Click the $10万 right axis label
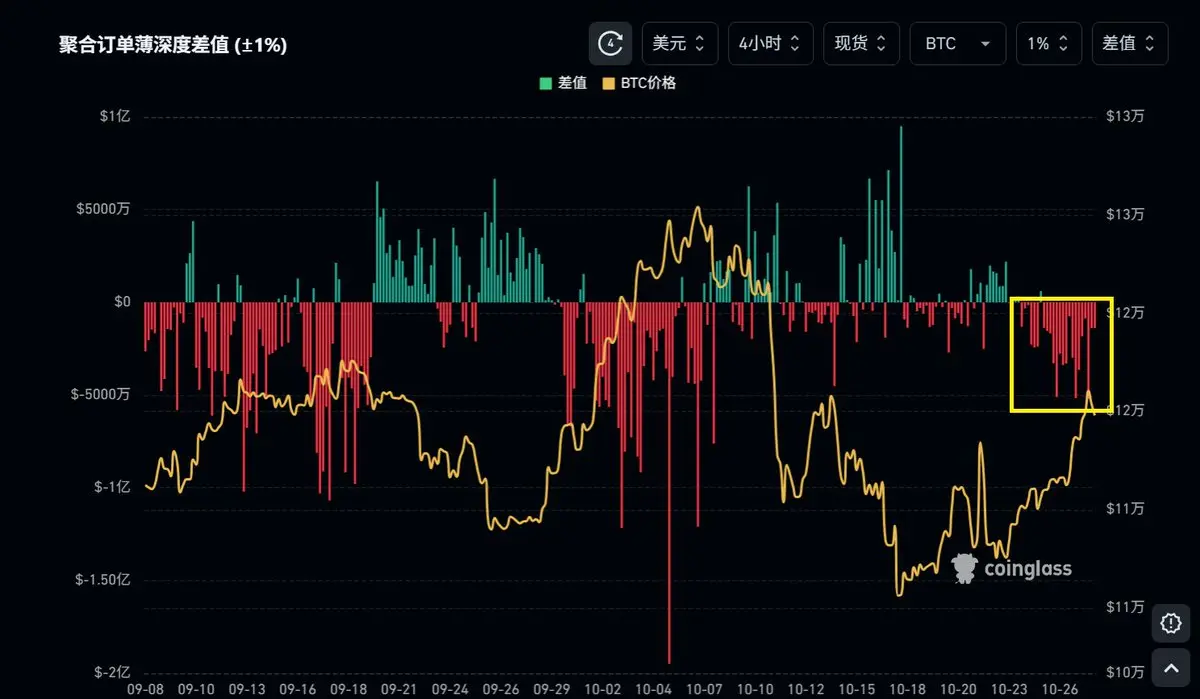The image size is (1200, 699). (1125, 673)
